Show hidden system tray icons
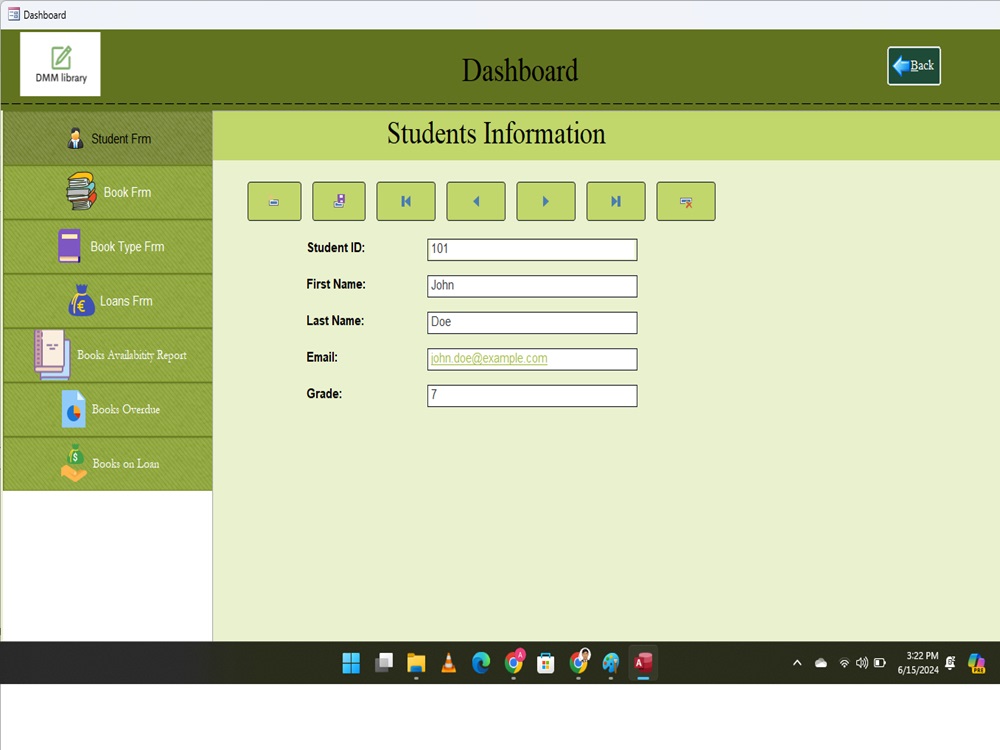 click(797, 663)
